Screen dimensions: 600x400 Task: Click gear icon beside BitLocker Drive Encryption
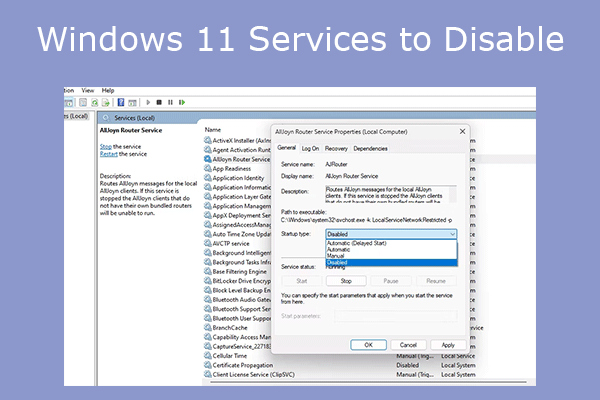coord(208,281)
